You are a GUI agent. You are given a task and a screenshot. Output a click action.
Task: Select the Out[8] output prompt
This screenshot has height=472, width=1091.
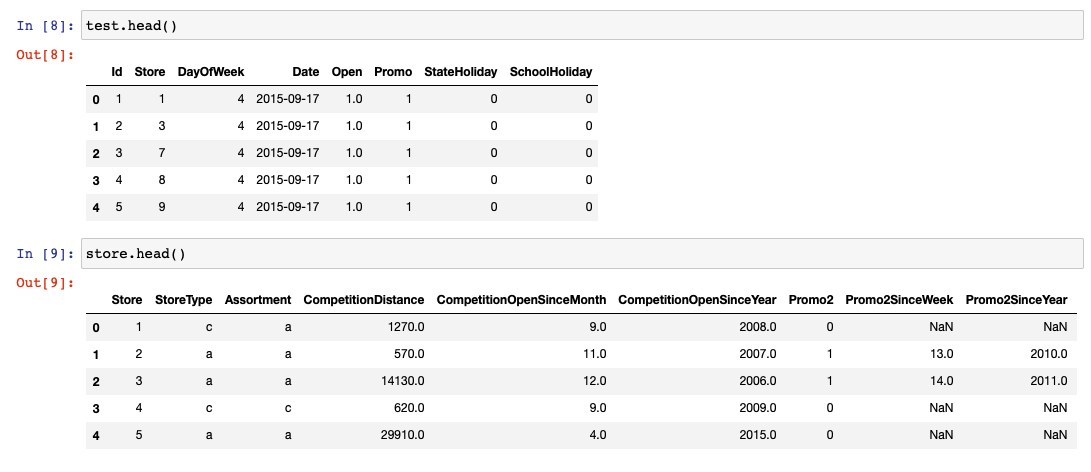45,54
